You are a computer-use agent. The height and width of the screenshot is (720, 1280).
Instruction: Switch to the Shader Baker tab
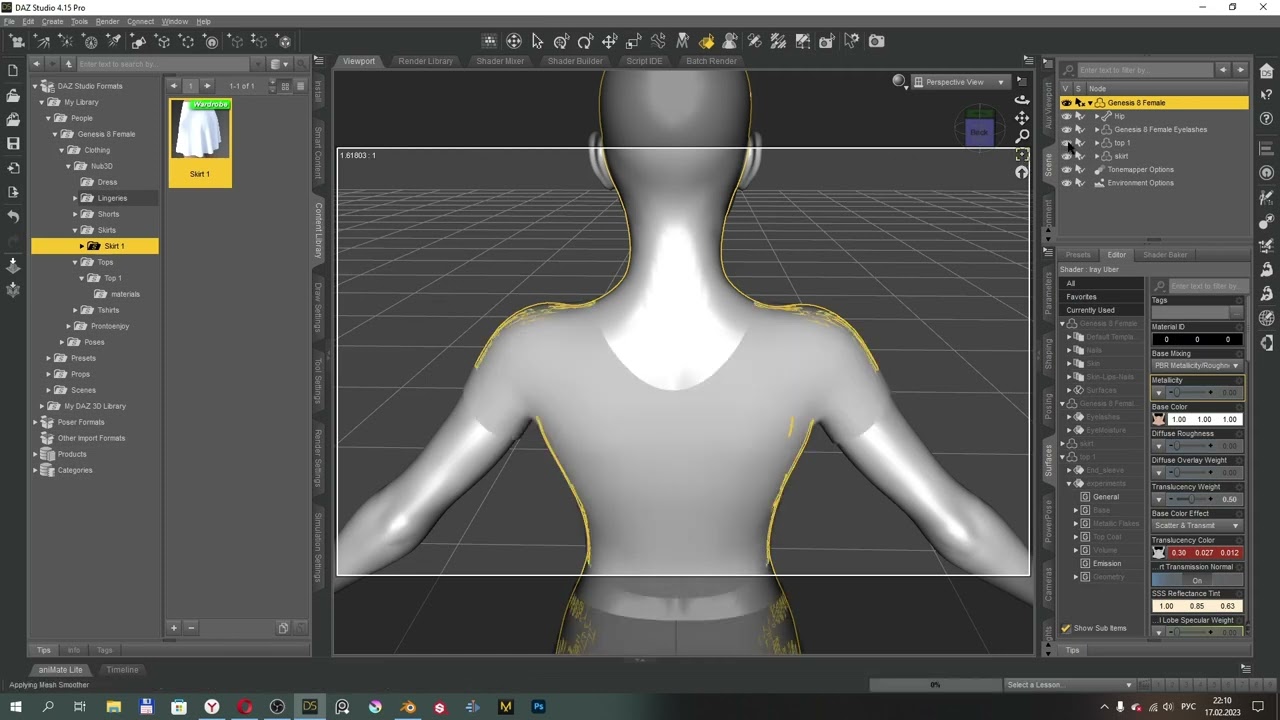tap(1165, 255)
